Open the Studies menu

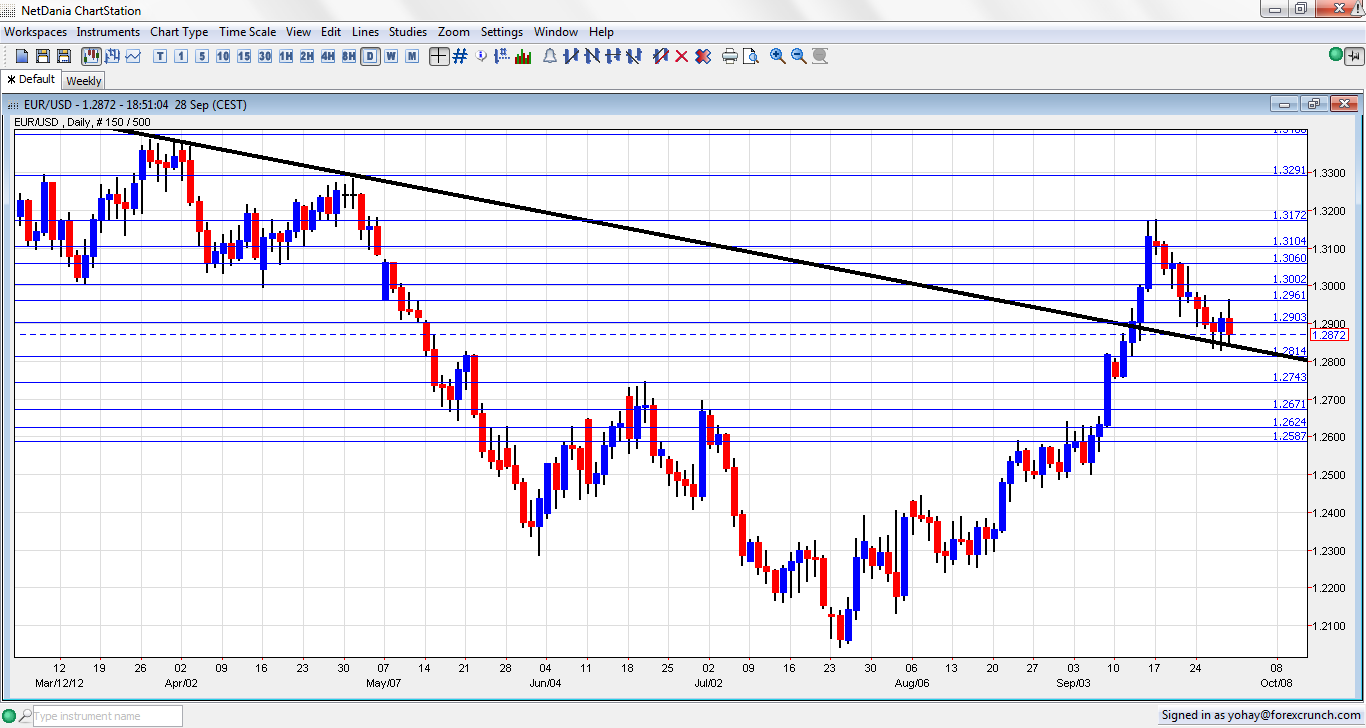click(407, 32)
